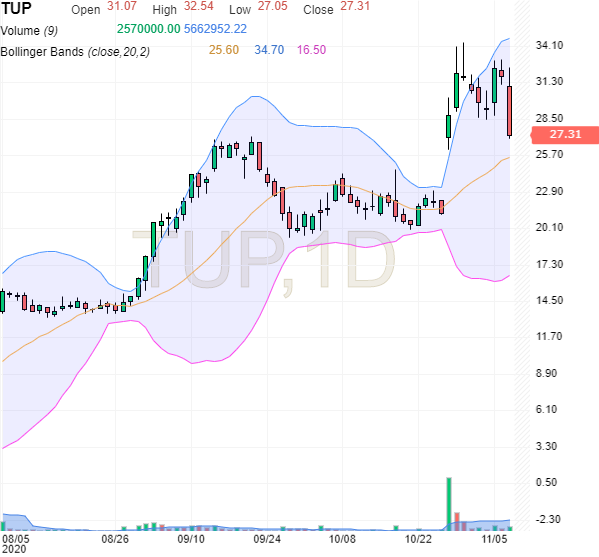Click the 10/08 date axis label
This screenshot has height=557, width=599.
click(342, 539)
